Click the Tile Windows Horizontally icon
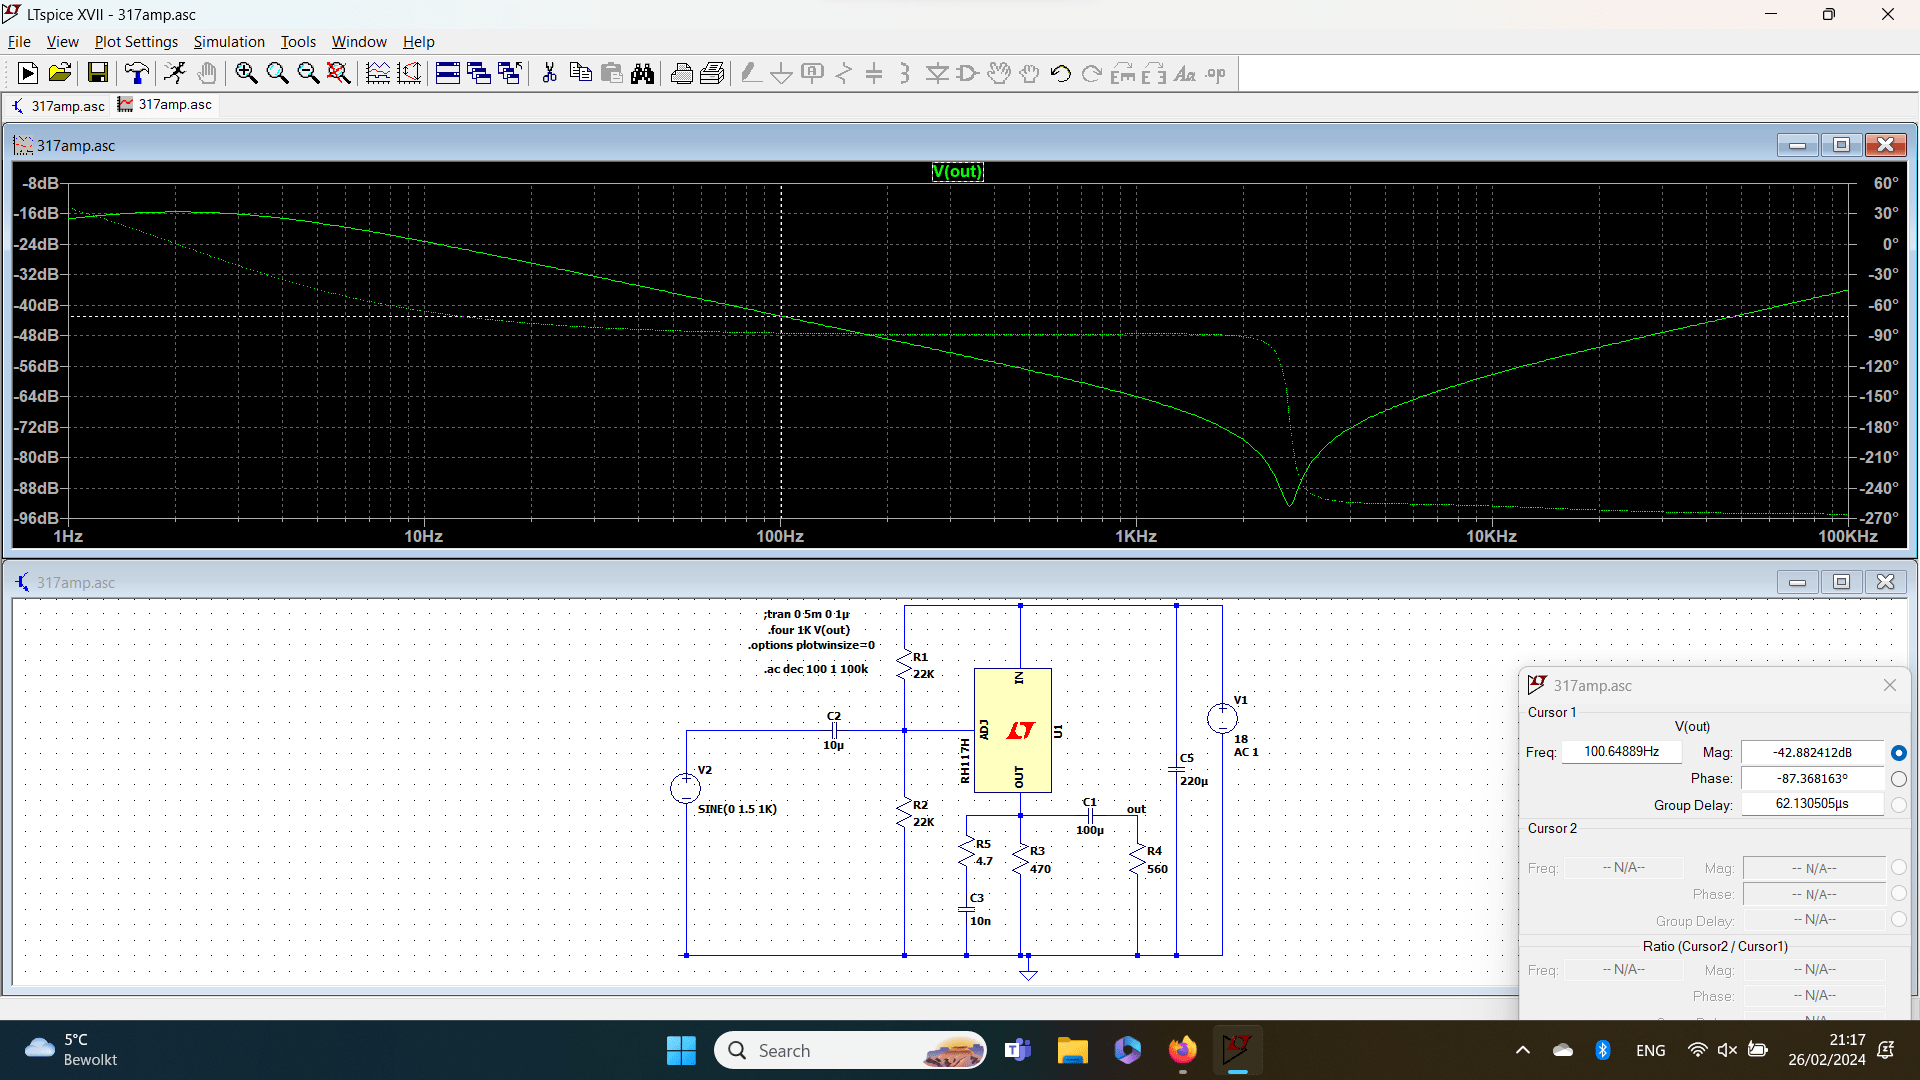This screenshot has height=1080, width=1920. pos(448,73)
